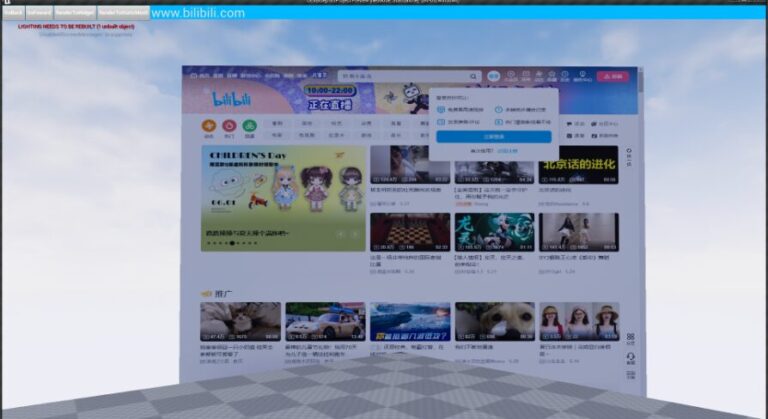Open the two dancers video thumbnail
Image resolution: width=768 pixels, height=419 pixels.
tap(578, 232)
